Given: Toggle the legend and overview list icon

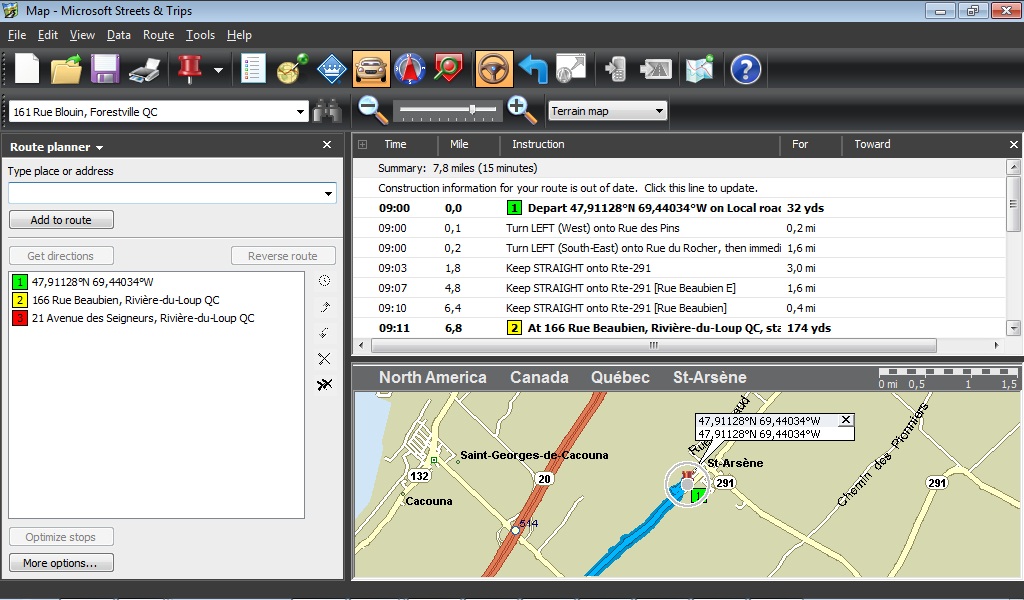Looking at the screenshot, I should [x=253, y=69].
